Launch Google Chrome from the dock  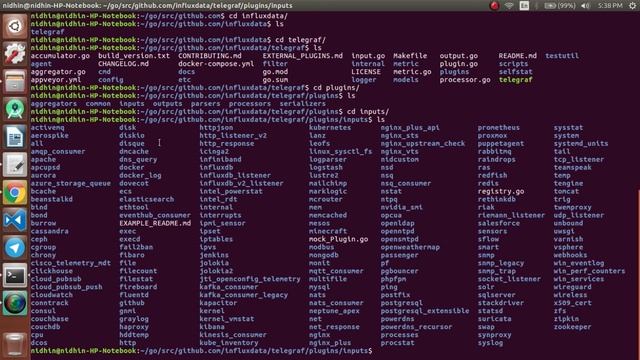click(x=15, y=192)
